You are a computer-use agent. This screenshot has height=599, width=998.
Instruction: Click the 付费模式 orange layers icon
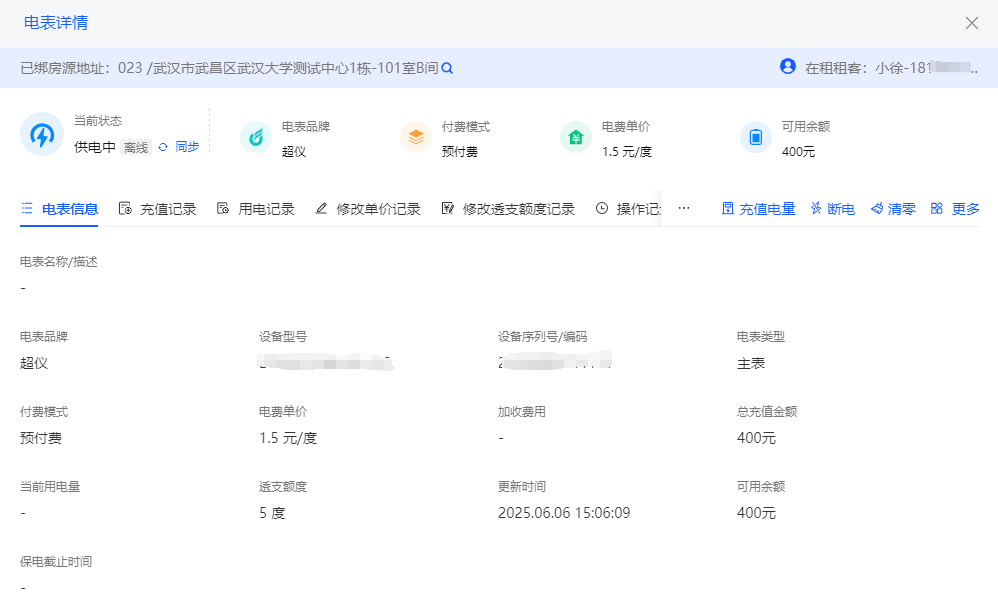point(416,137)
